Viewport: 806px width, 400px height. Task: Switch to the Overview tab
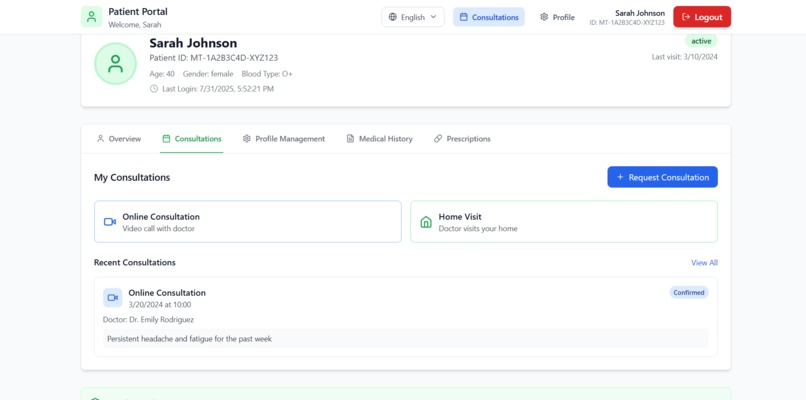119,139
